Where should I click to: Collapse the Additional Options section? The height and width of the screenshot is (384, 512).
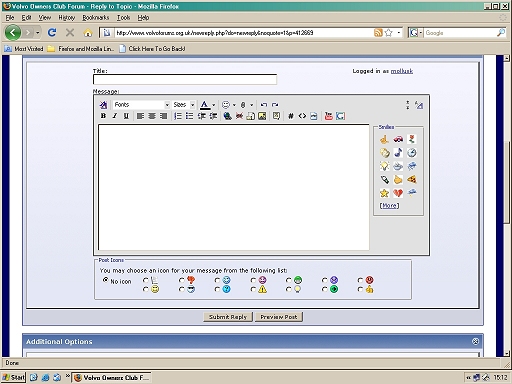point(475,341)
